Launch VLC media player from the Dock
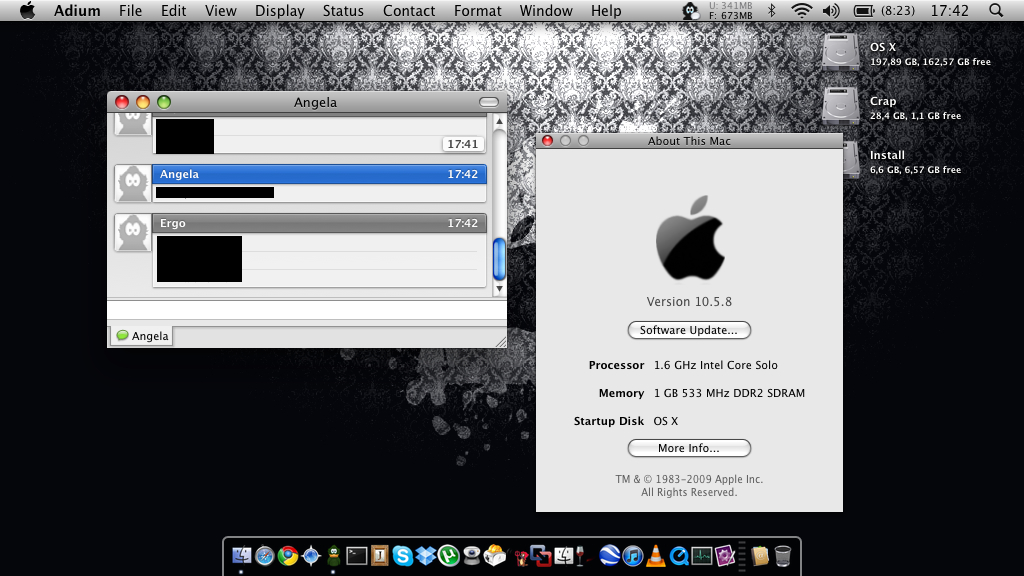The width and height of the screenshot is (1024, 576). [656, 556]
